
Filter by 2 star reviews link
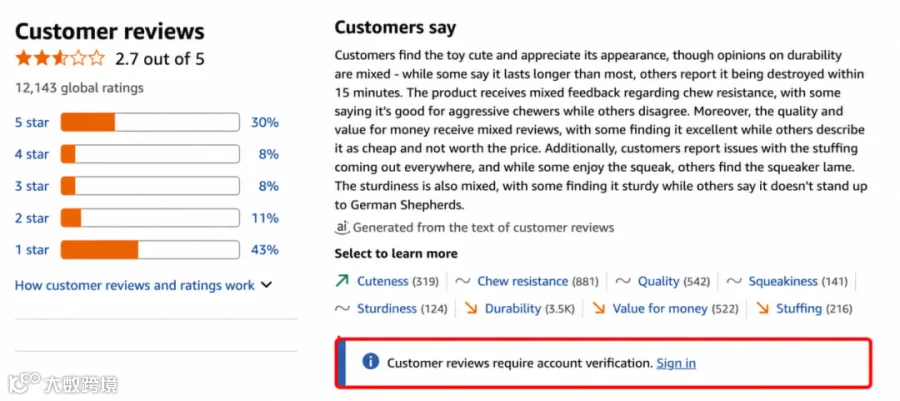point(32,218)
